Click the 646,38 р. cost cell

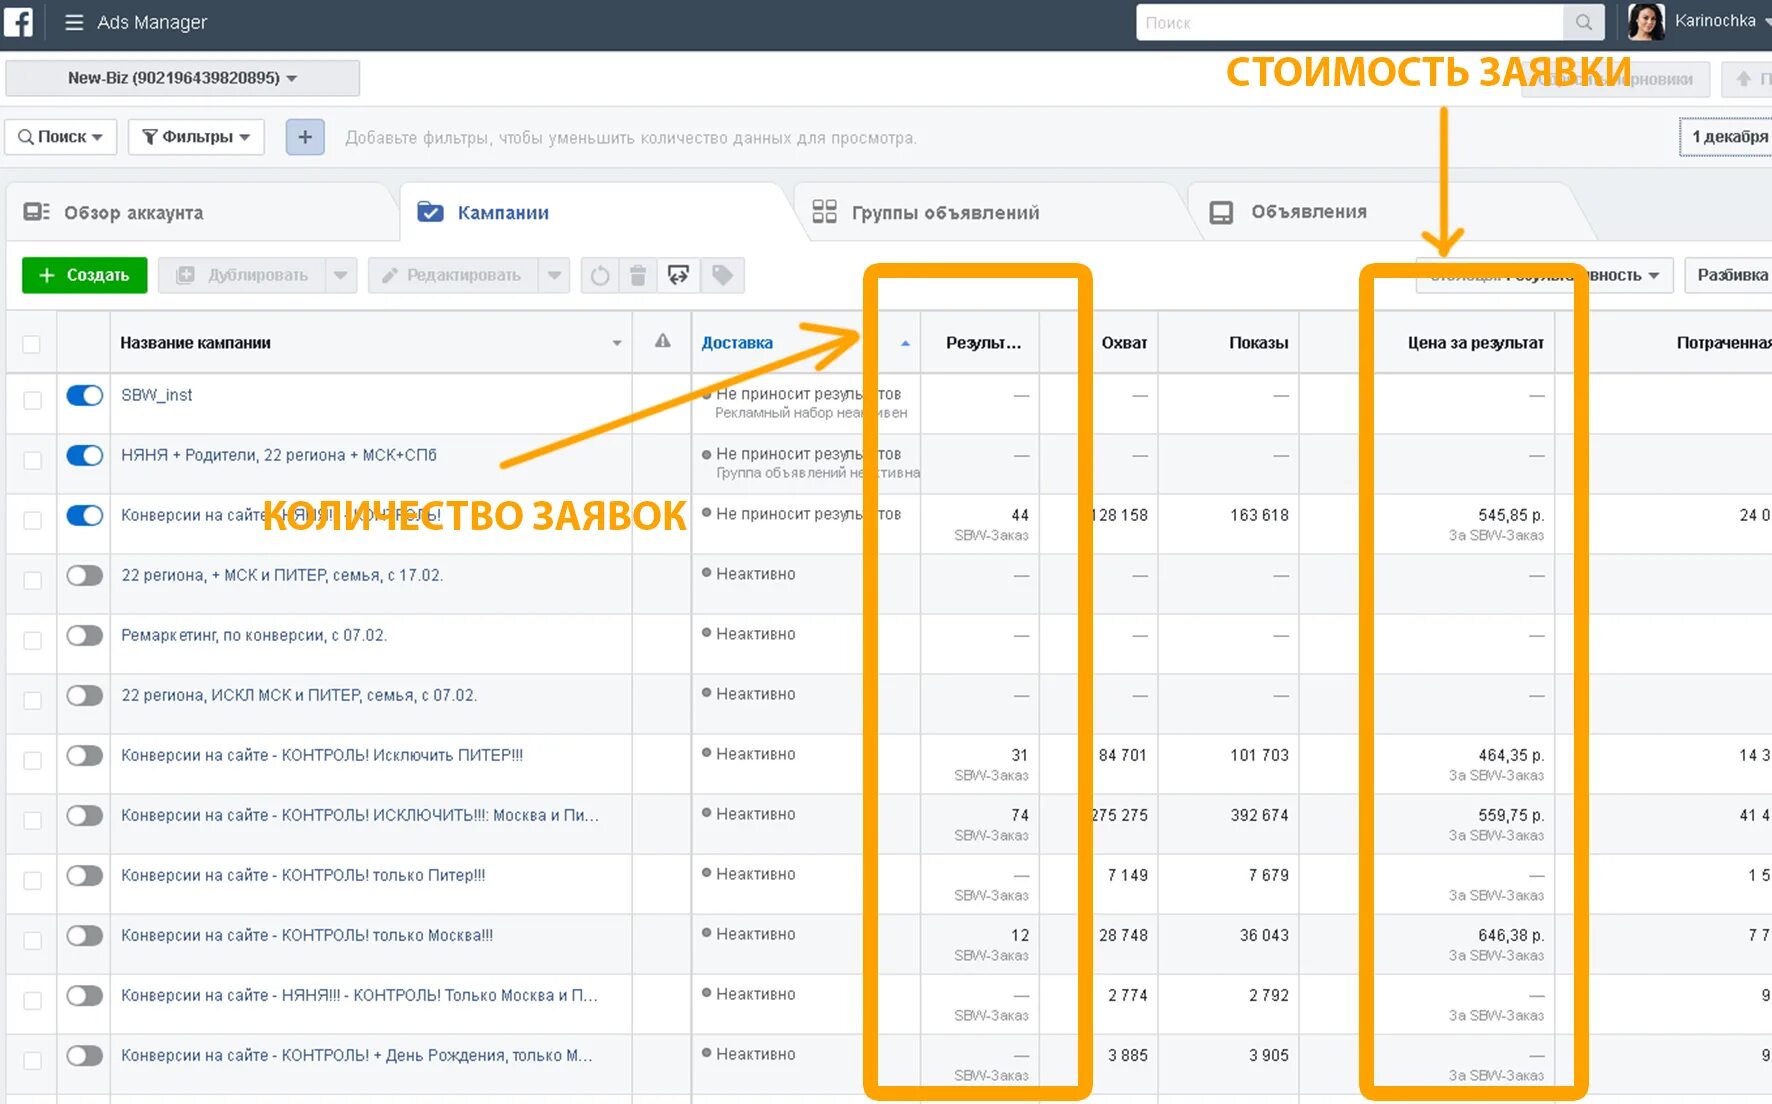click(x=1511, y=935)
